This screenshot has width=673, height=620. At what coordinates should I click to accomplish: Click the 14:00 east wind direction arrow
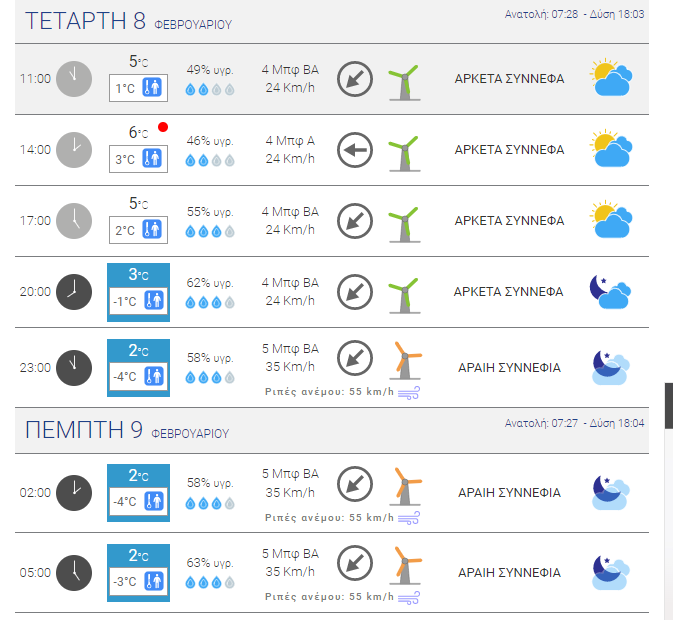[x=355, y=150]
